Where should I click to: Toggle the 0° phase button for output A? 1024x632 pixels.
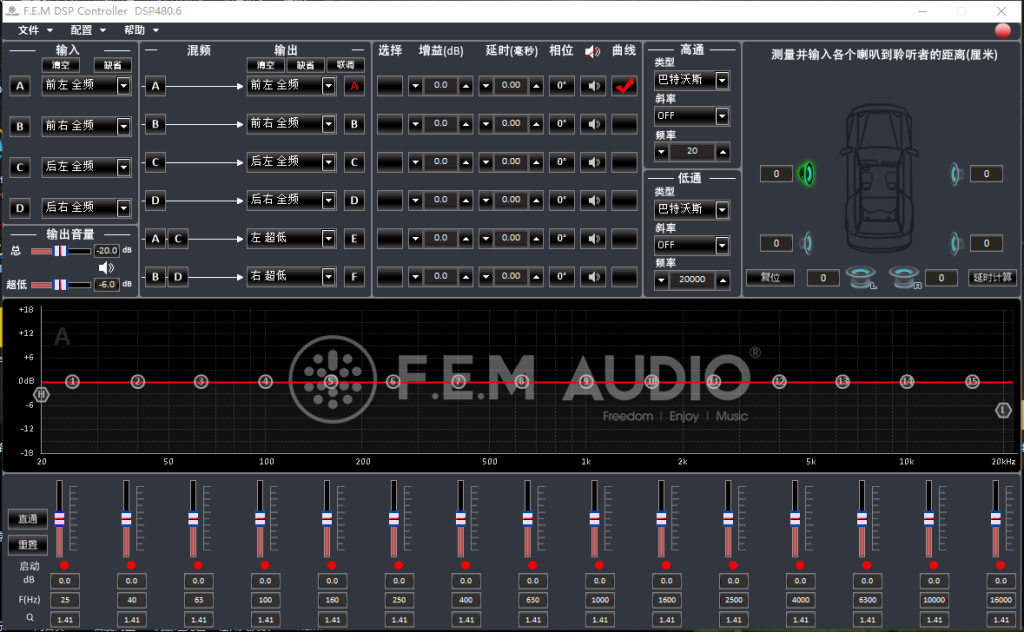click(562, 86)
